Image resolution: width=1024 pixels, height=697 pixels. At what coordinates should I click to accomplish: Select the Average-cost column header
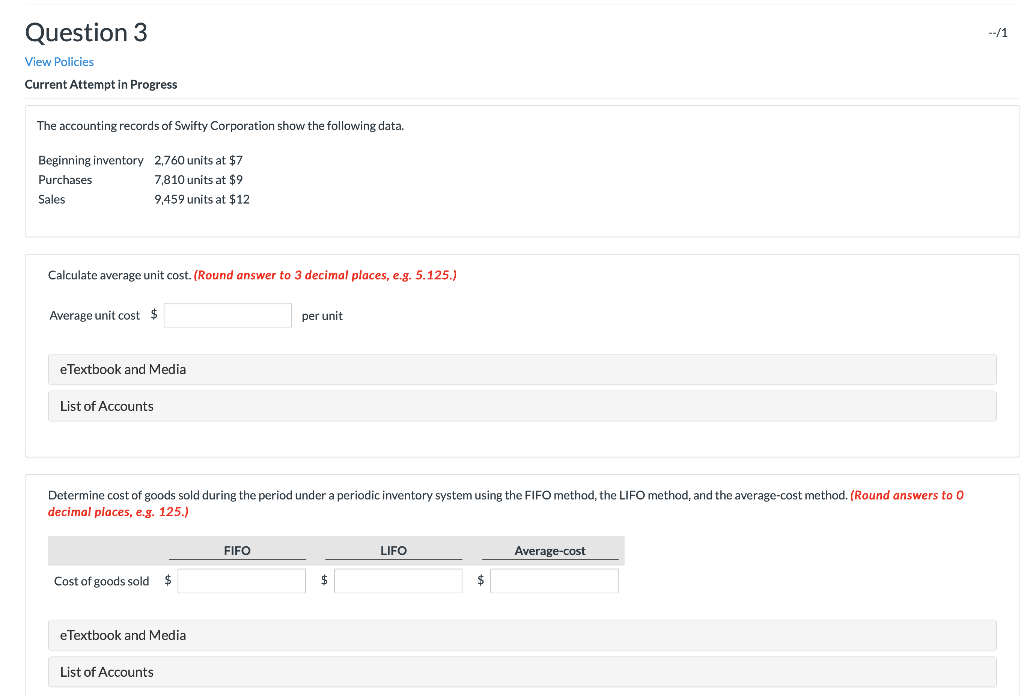551,550
